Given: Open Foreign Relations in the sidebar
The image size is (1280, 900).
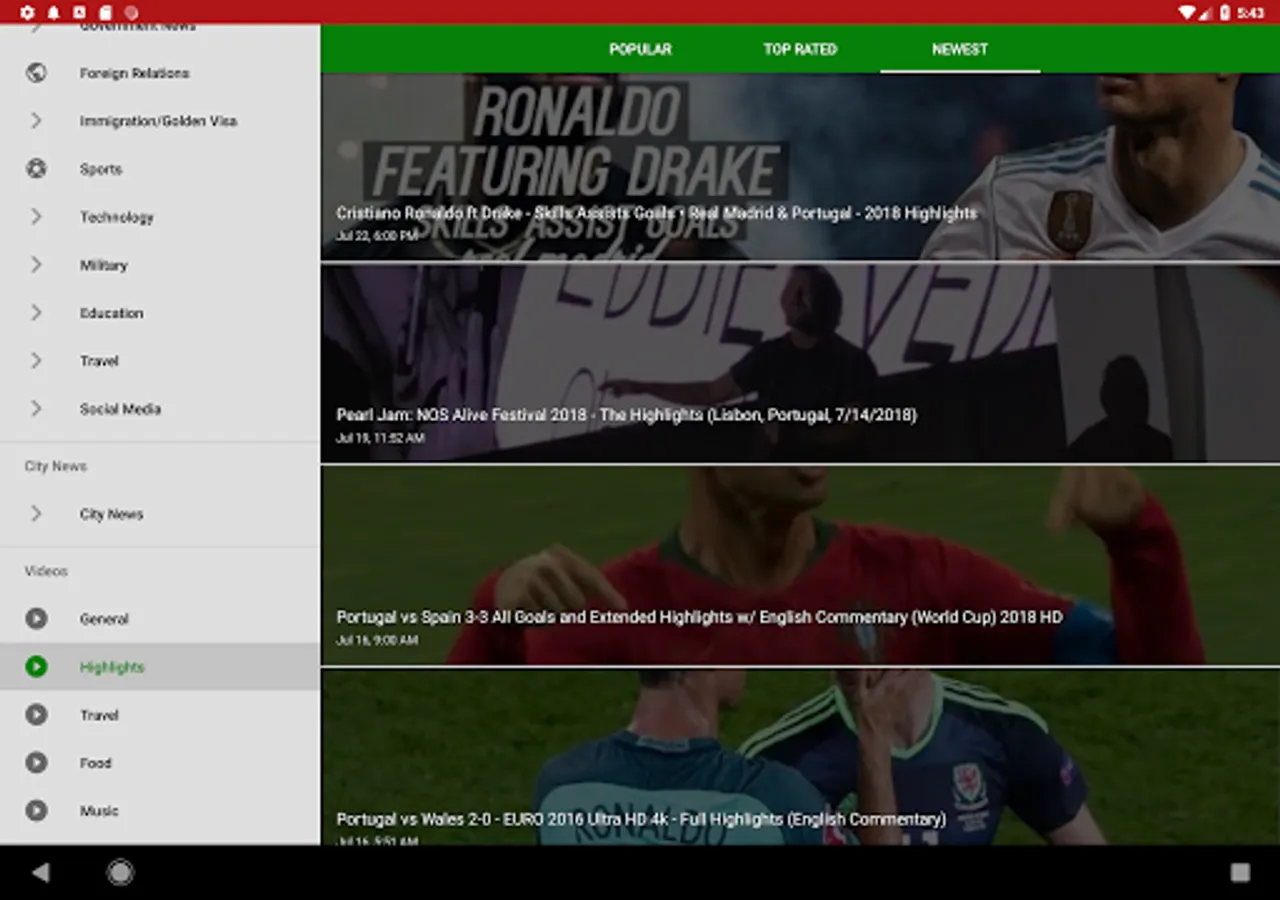Looking at the screenshot, I should [x=160, y=73].
